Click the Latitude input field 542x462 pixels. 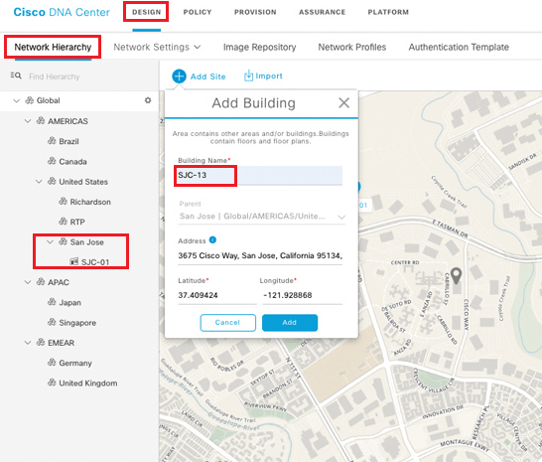217,295
